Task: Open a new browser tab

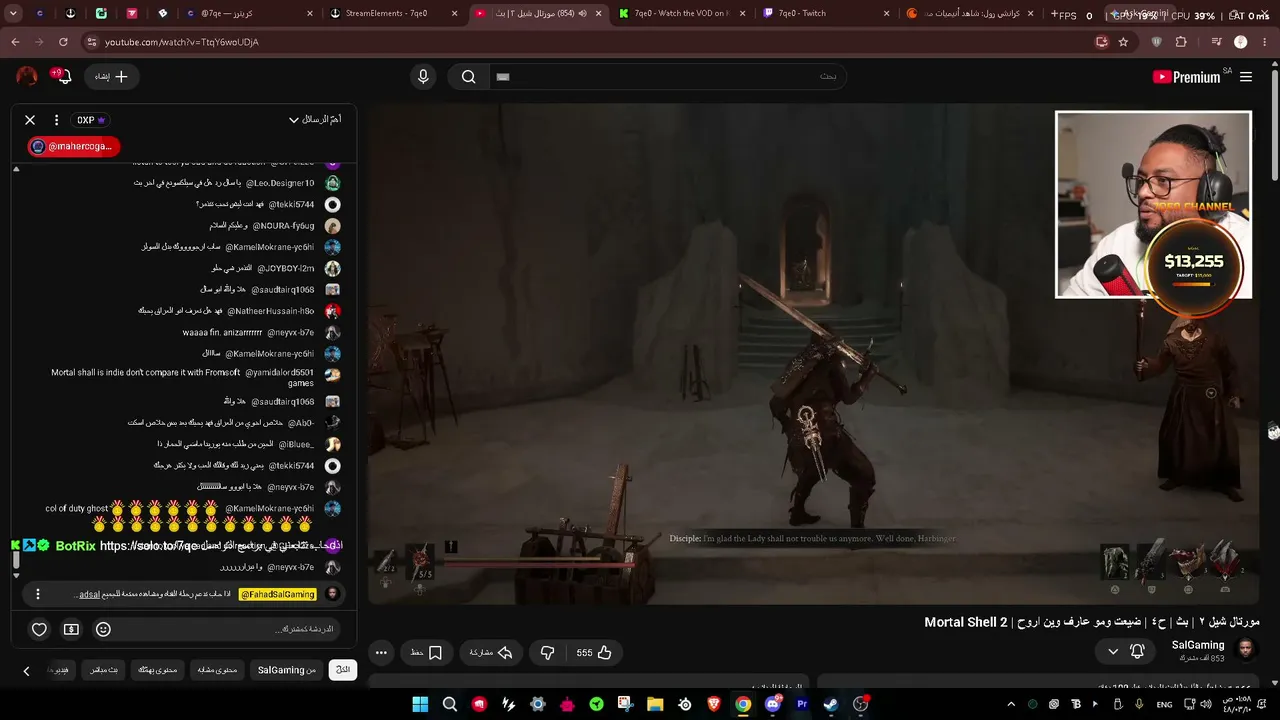Action: point(1054,14)
